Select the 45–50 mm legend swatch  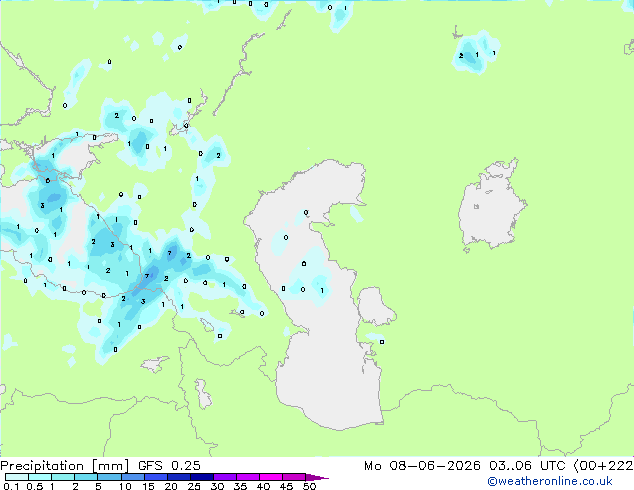(x=294, y=477)
